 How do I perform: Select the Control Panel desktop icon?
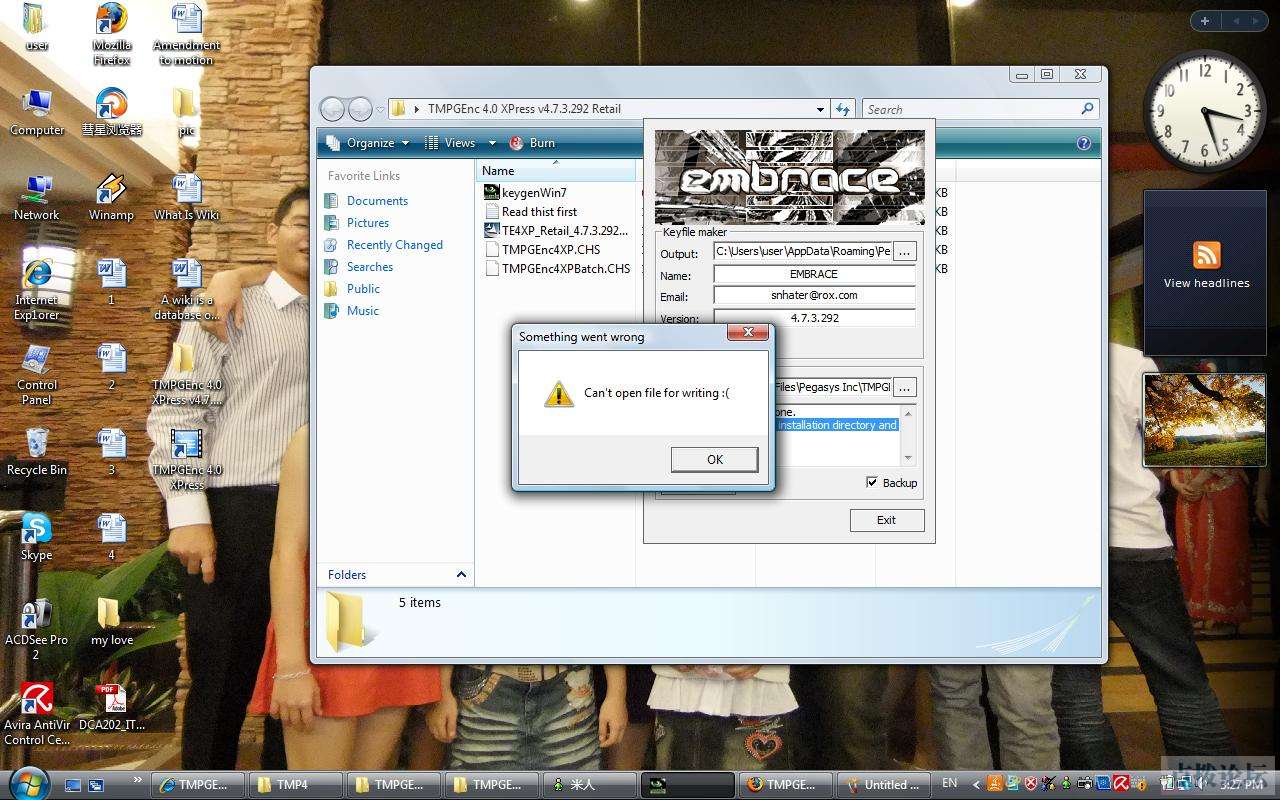[37, 374]
